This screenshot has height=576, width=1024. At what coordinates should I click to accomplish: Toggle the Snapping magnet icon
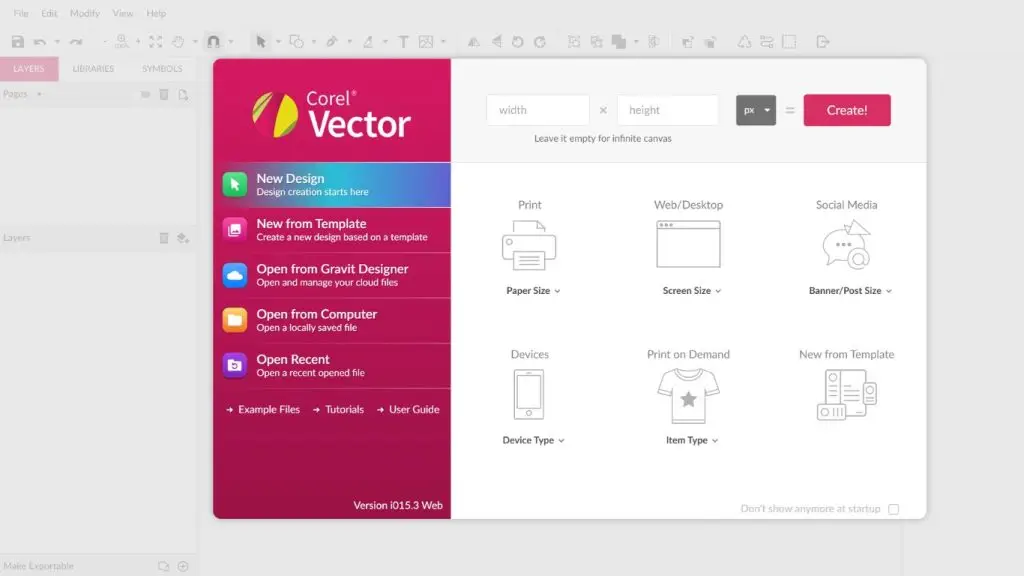tap(212, 42)
